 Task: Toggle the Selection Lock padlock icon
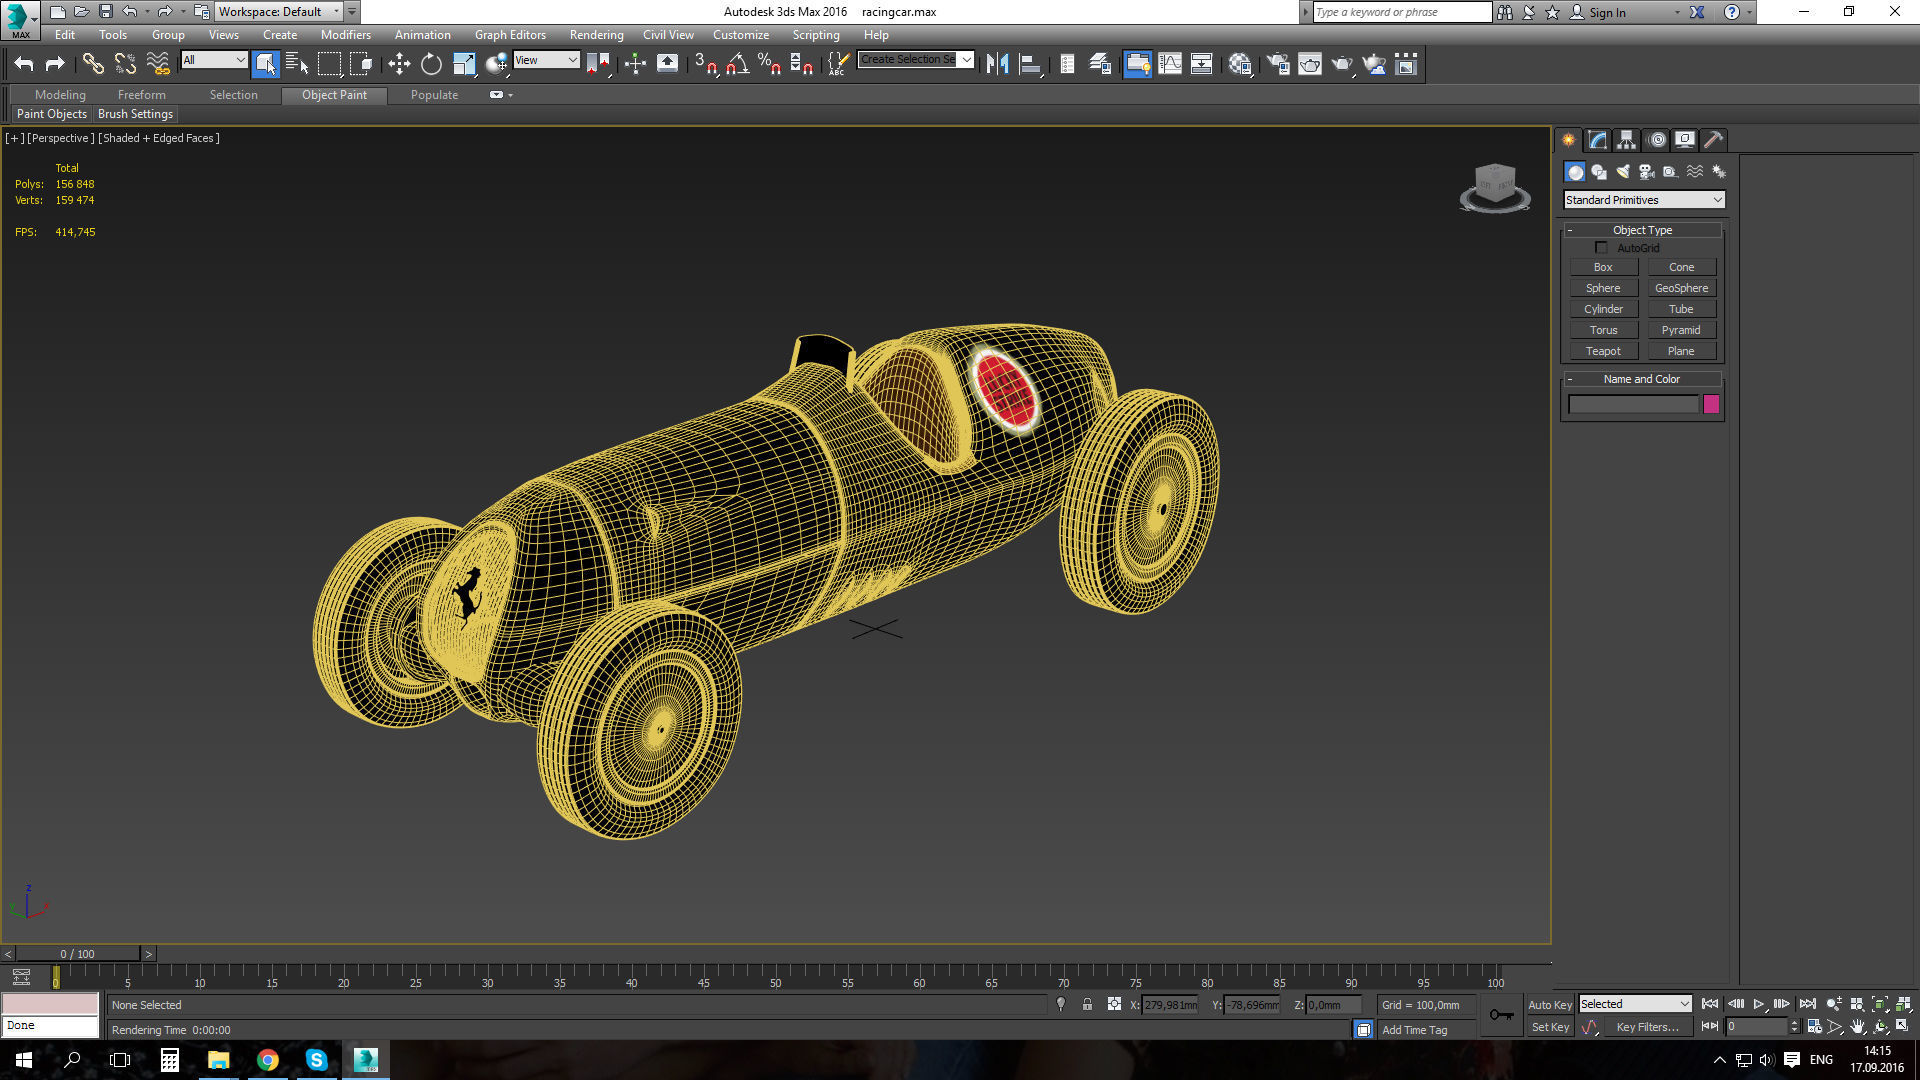(x=1087, y=1005)
